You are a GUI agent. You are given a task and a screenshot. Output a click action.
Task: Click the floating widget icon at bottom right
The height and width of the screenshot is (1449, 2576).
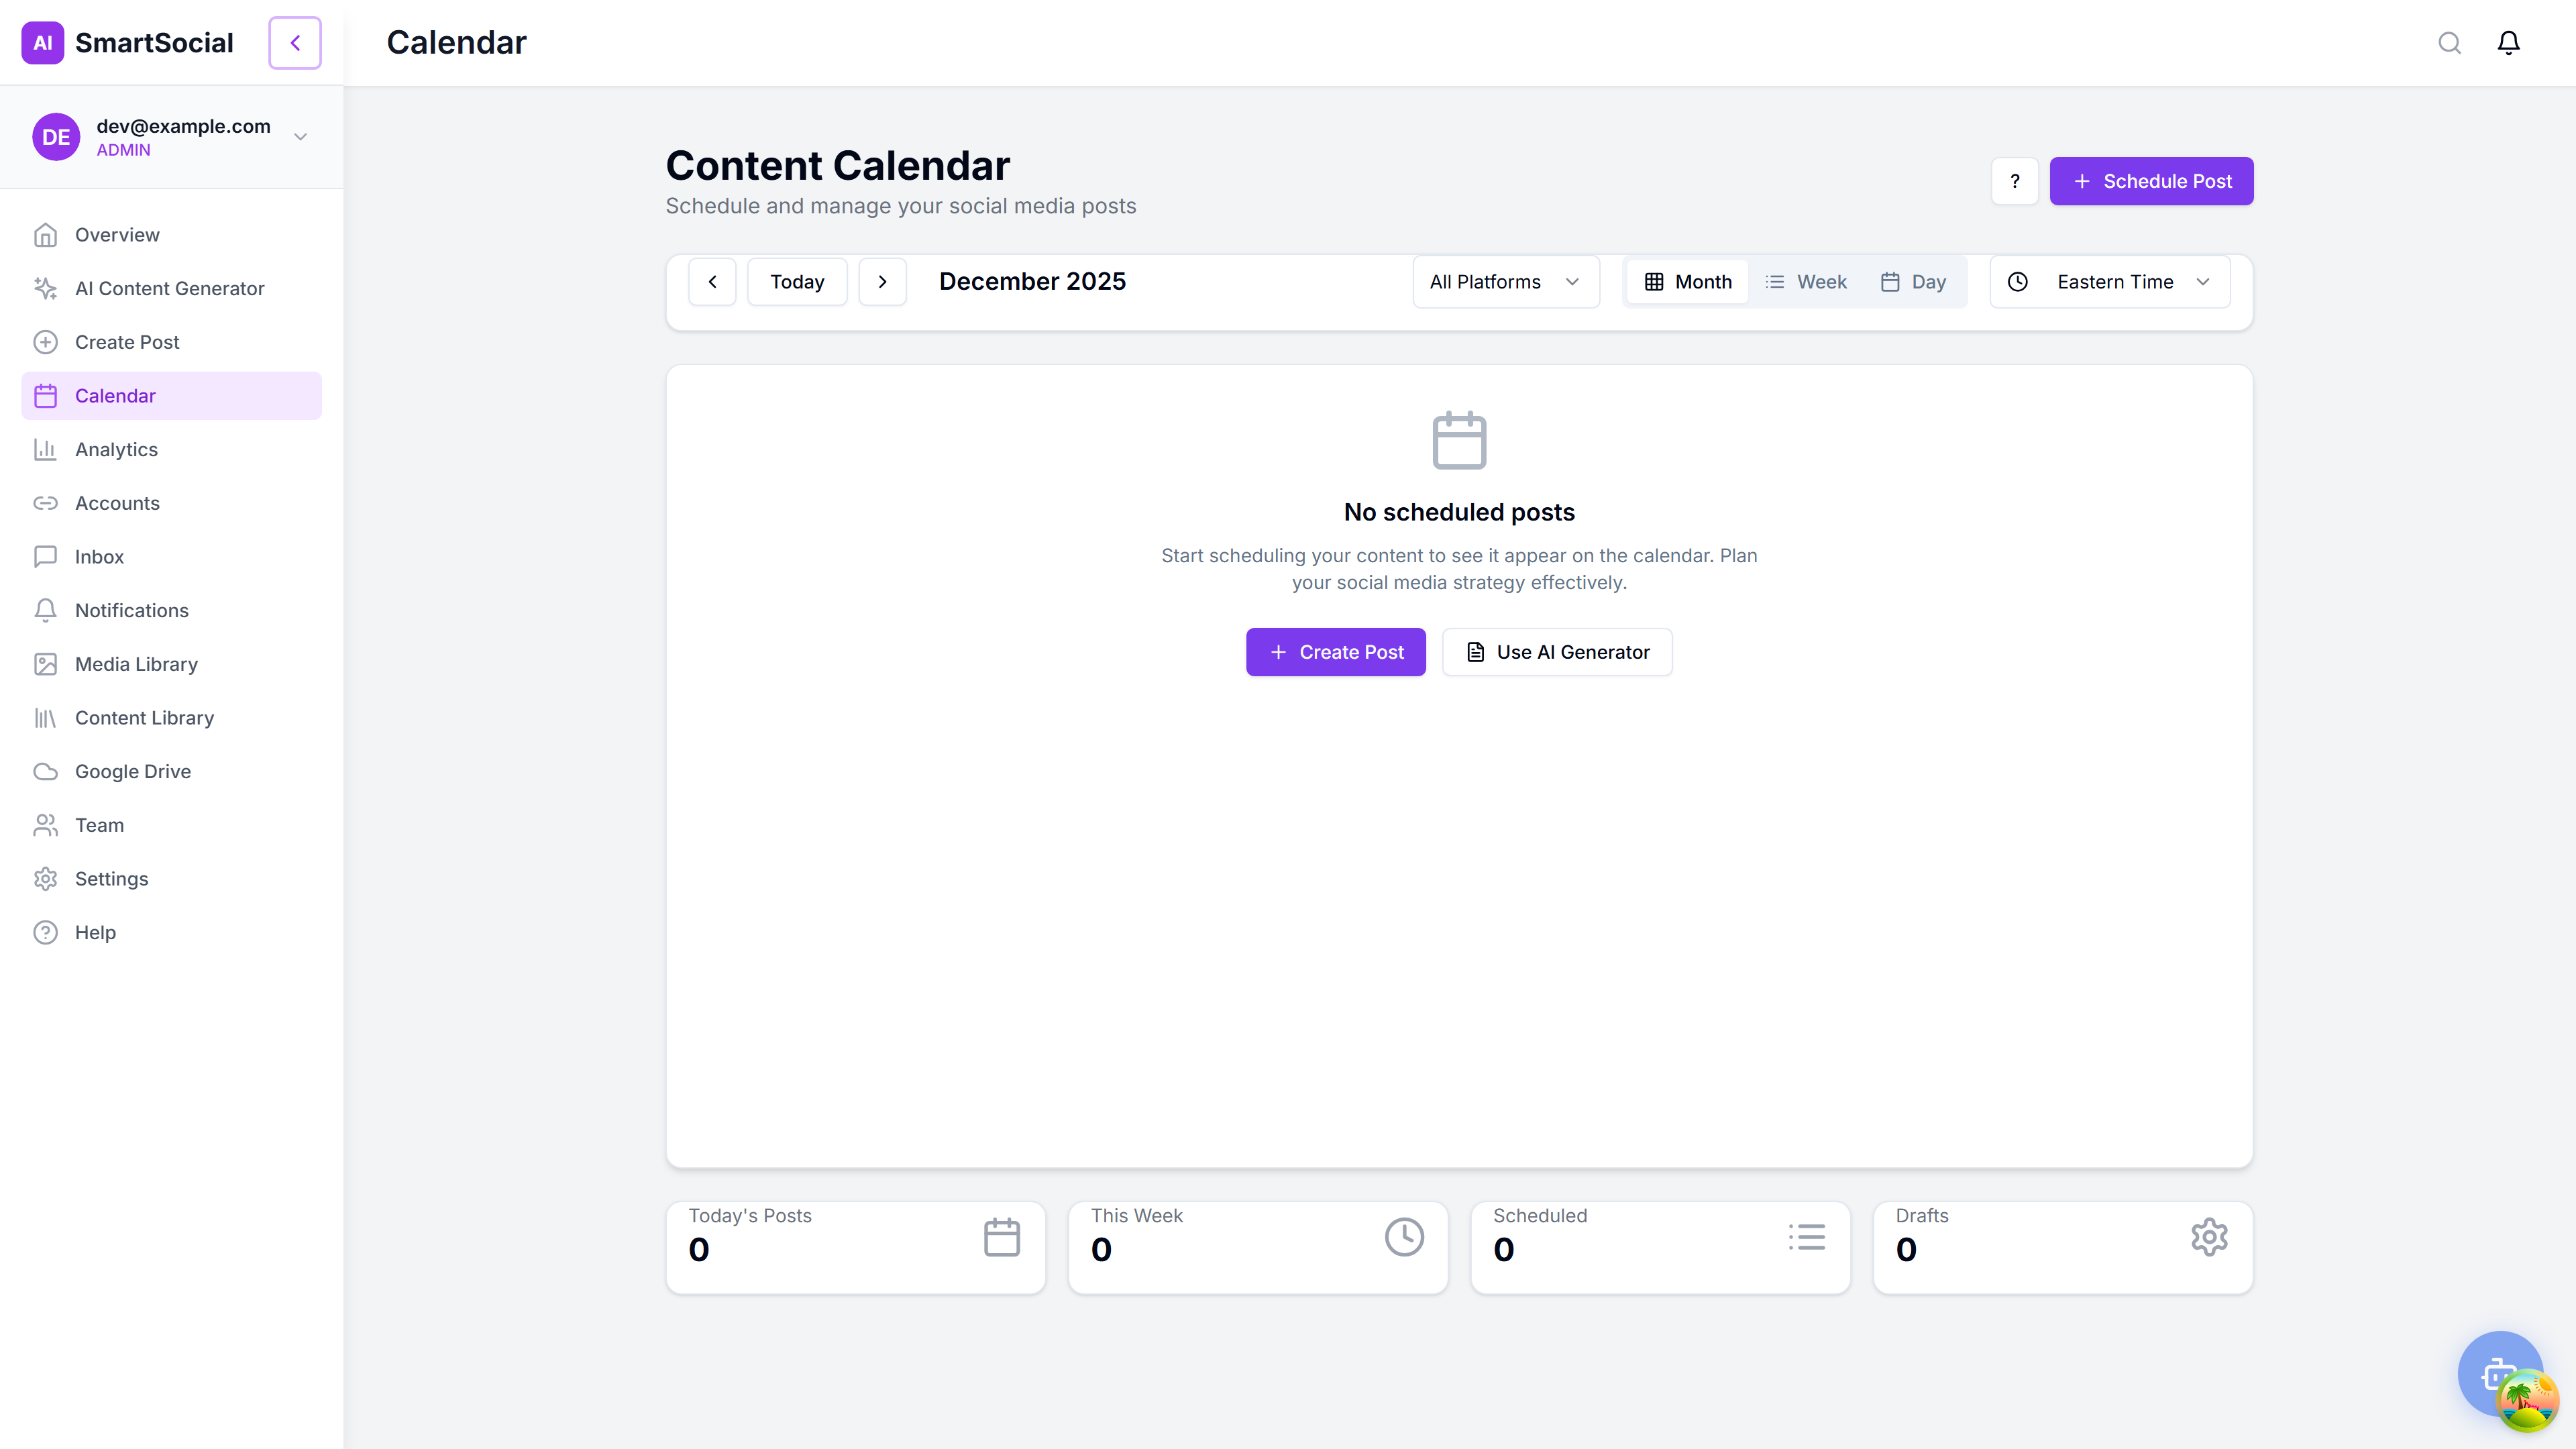tap(2501, 1374)
